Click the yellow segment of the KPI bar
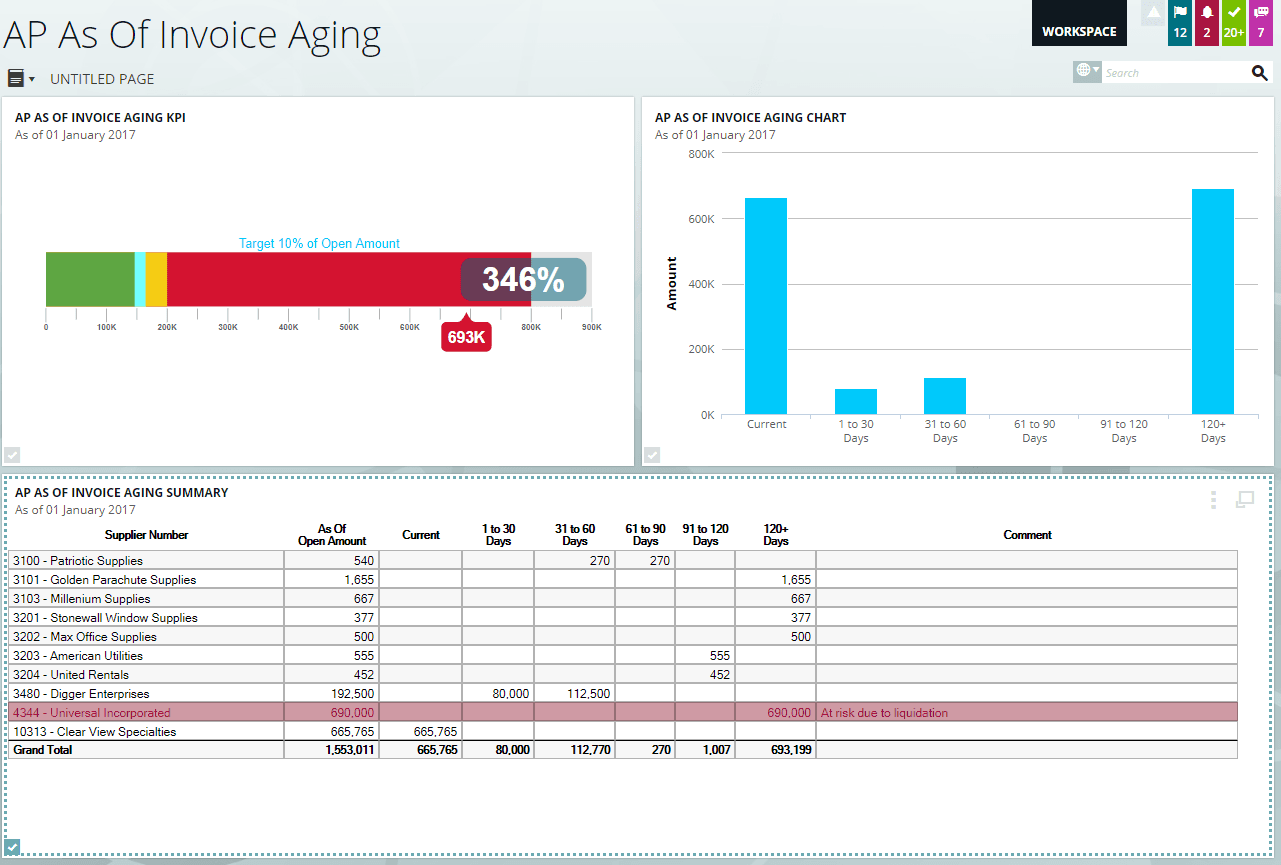The image size is (1281, 865). pyautogui.click(x=156, y=279)
